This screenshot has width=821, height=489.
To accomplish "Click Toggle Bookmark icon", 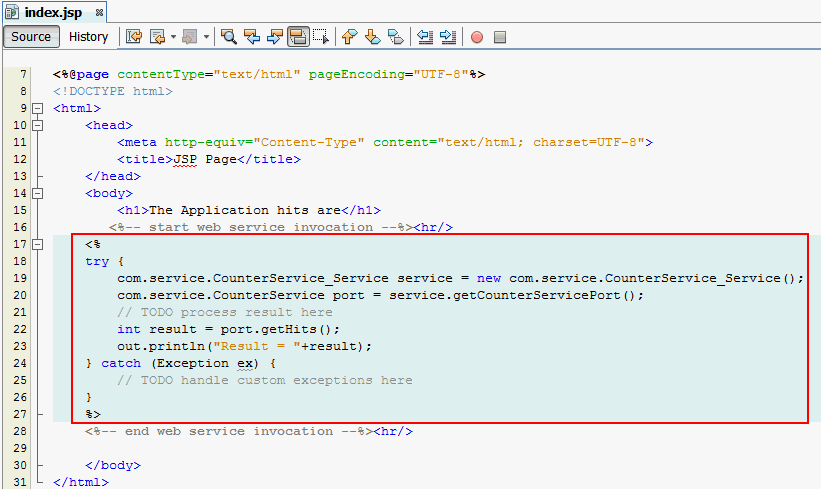I will click(395, 37).
